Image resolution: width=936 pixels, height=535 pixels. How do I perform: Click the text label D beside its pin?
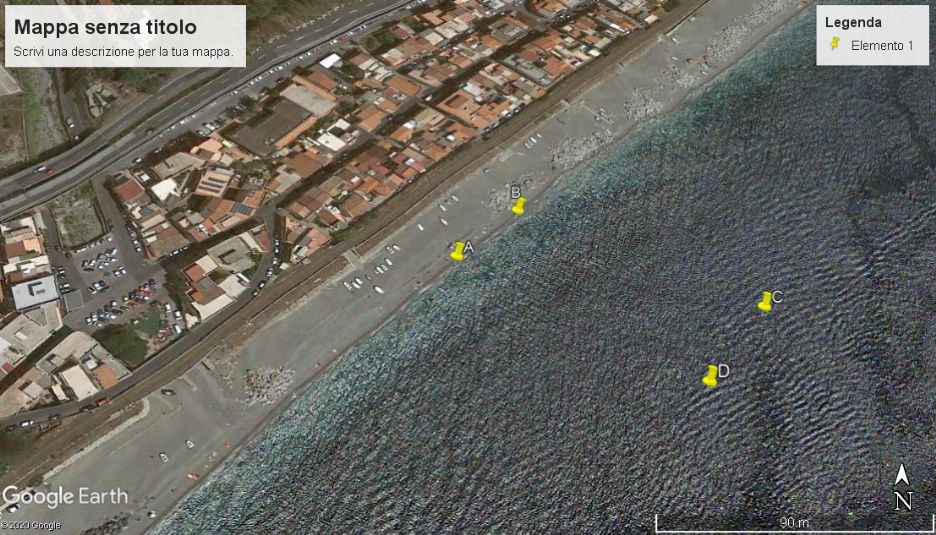724,371
